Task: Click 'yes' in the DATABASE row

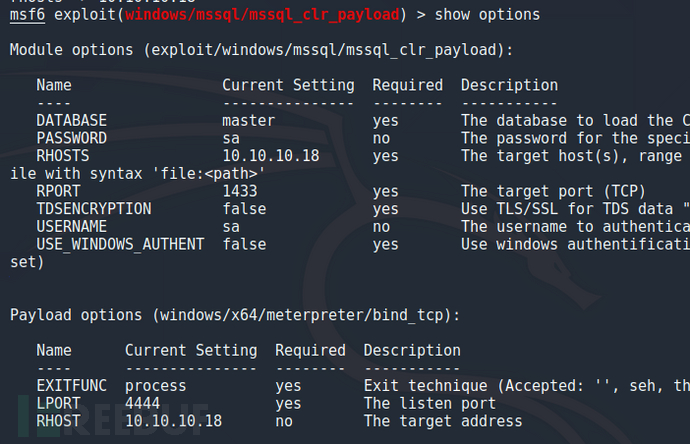Action: click(x=385, y=121)
